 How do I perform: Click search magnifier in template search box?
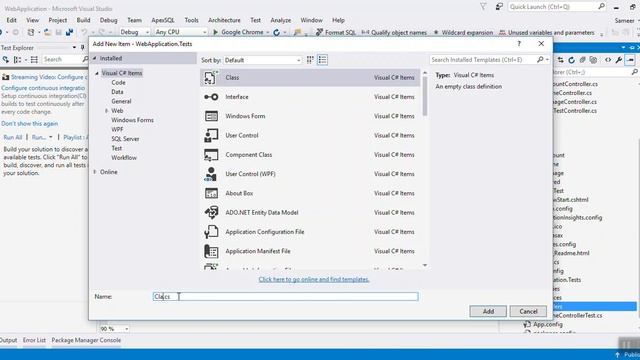(540, 60)
